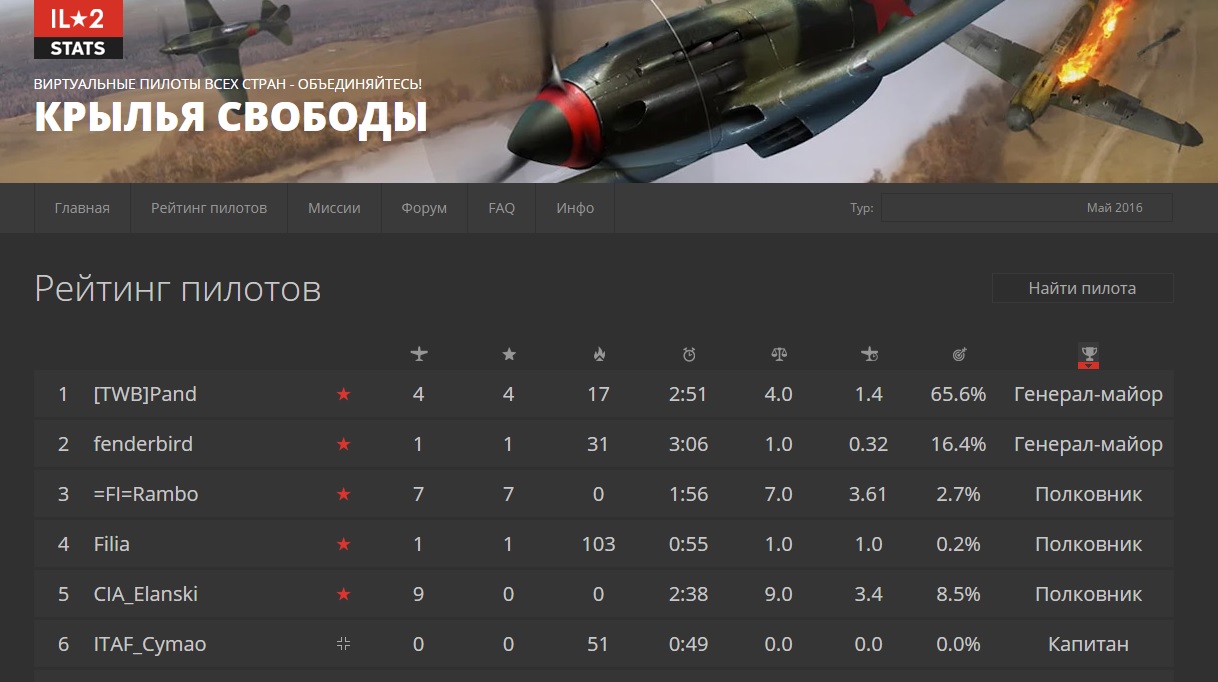Sort by flame column icon
This screenshot has height=682, width=1218.
599,354
